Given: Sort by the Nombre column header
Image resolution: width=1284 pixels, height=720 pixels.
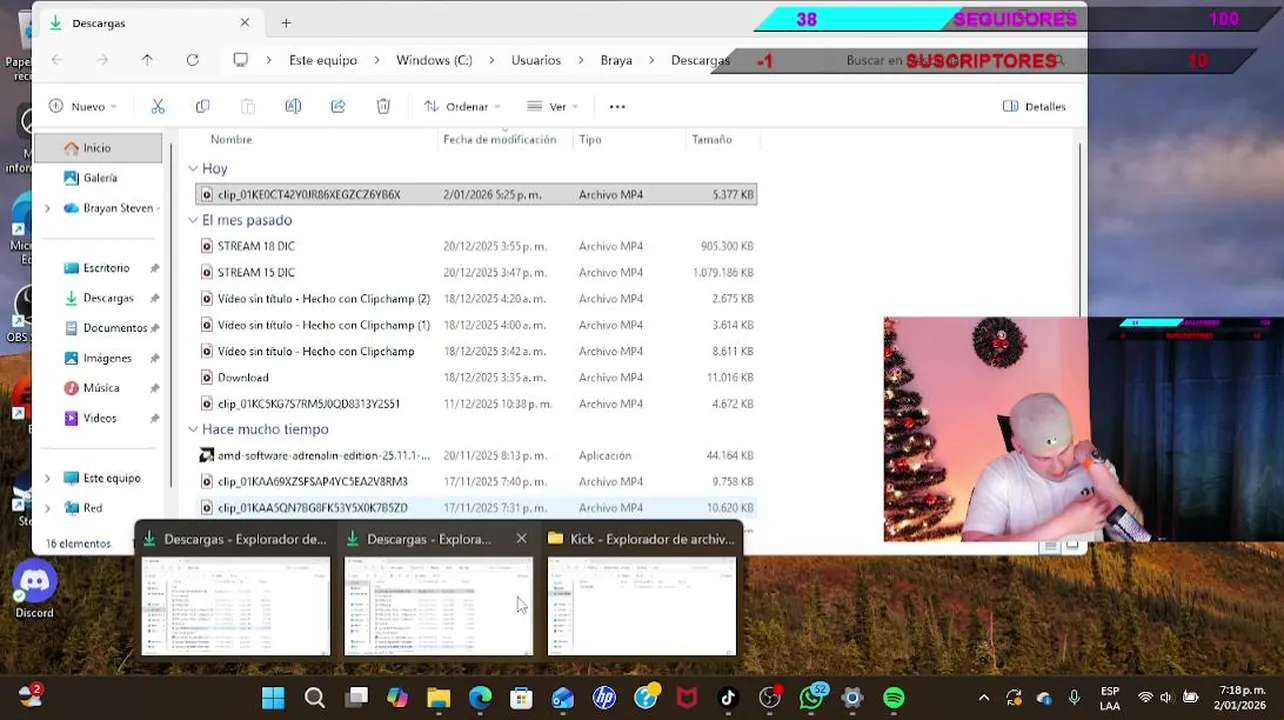Looking at the screenshot, I should coord(231,140).
